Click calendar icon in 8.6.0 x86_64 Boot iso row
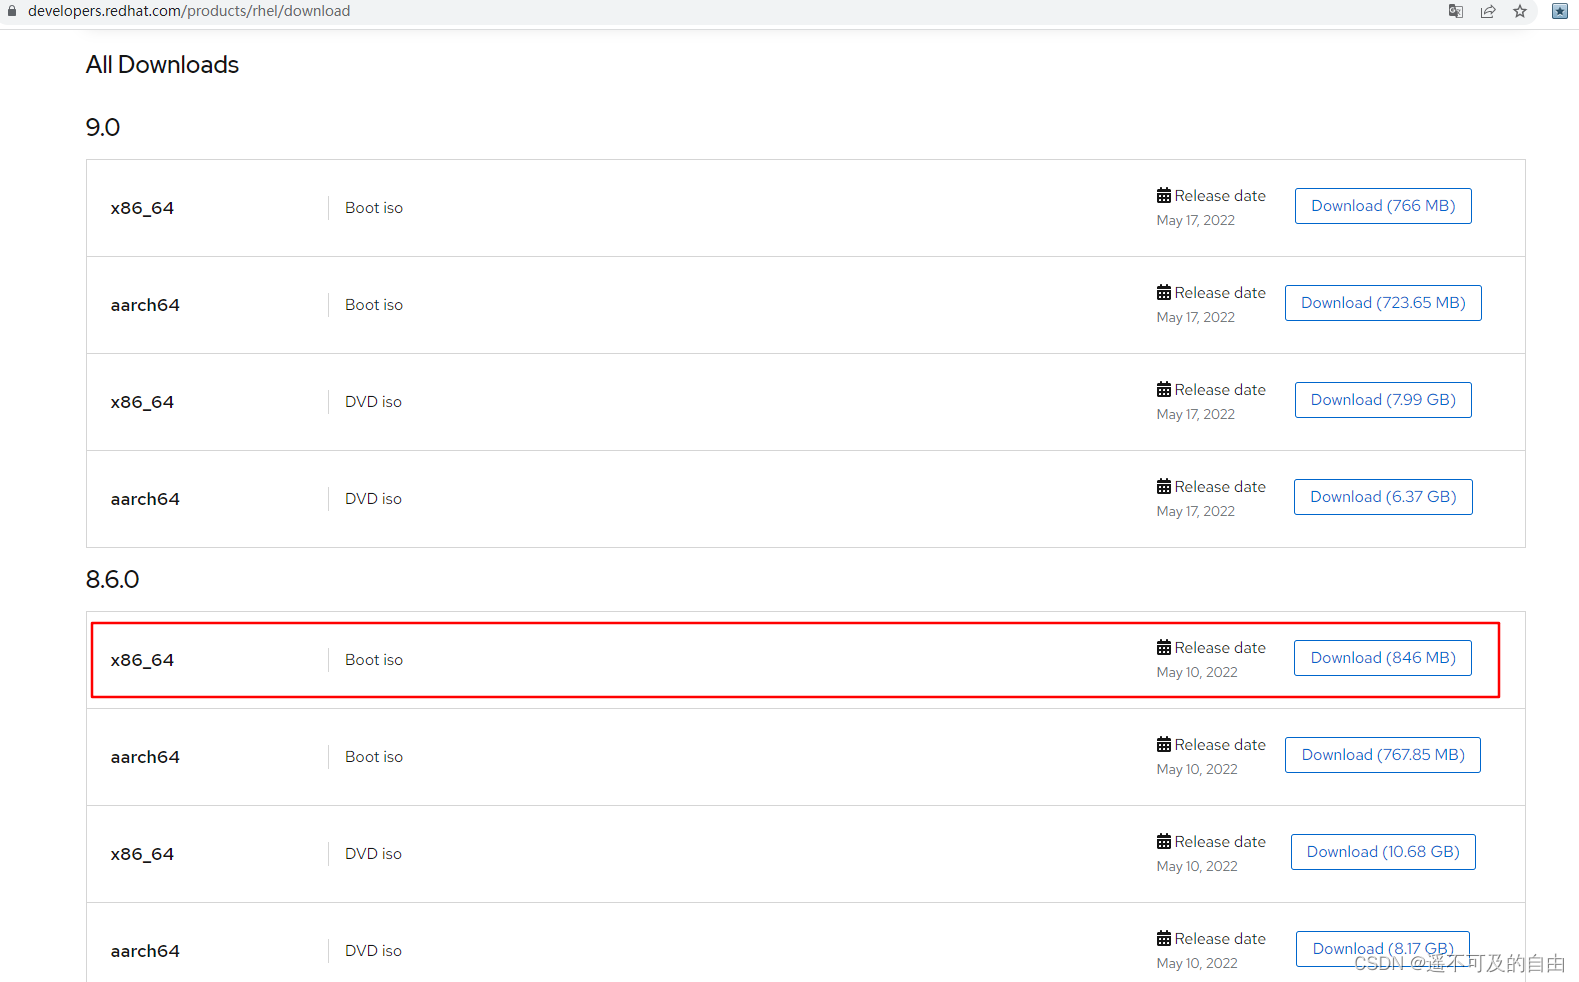The image size is (1579, 982). [x=1164, y=647]
